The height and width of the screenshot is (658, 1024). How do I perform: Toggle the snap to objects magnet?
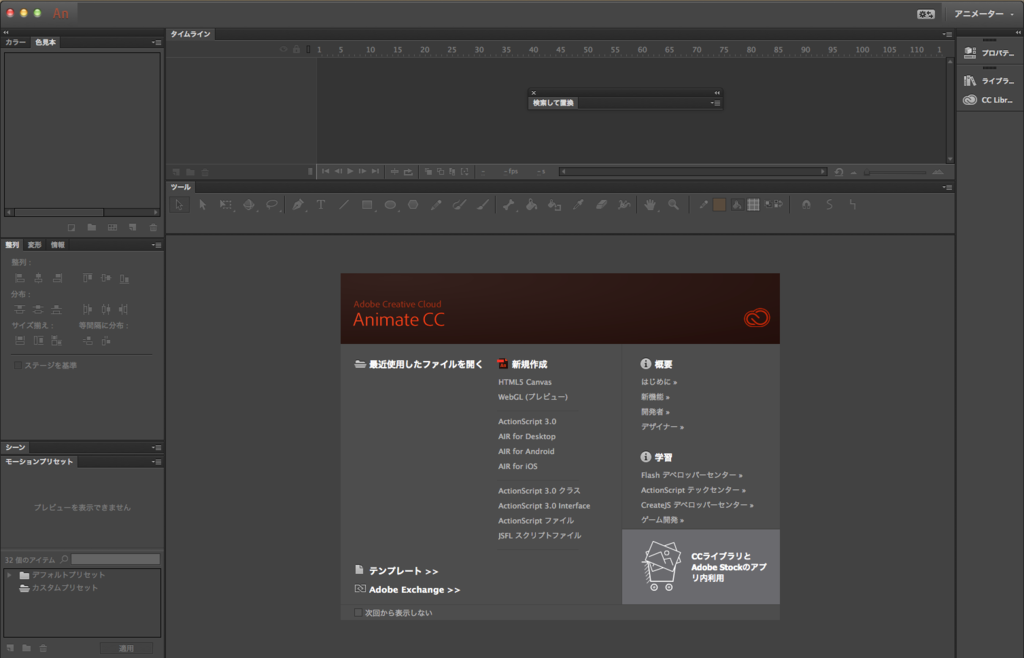[x=807, y=205]
